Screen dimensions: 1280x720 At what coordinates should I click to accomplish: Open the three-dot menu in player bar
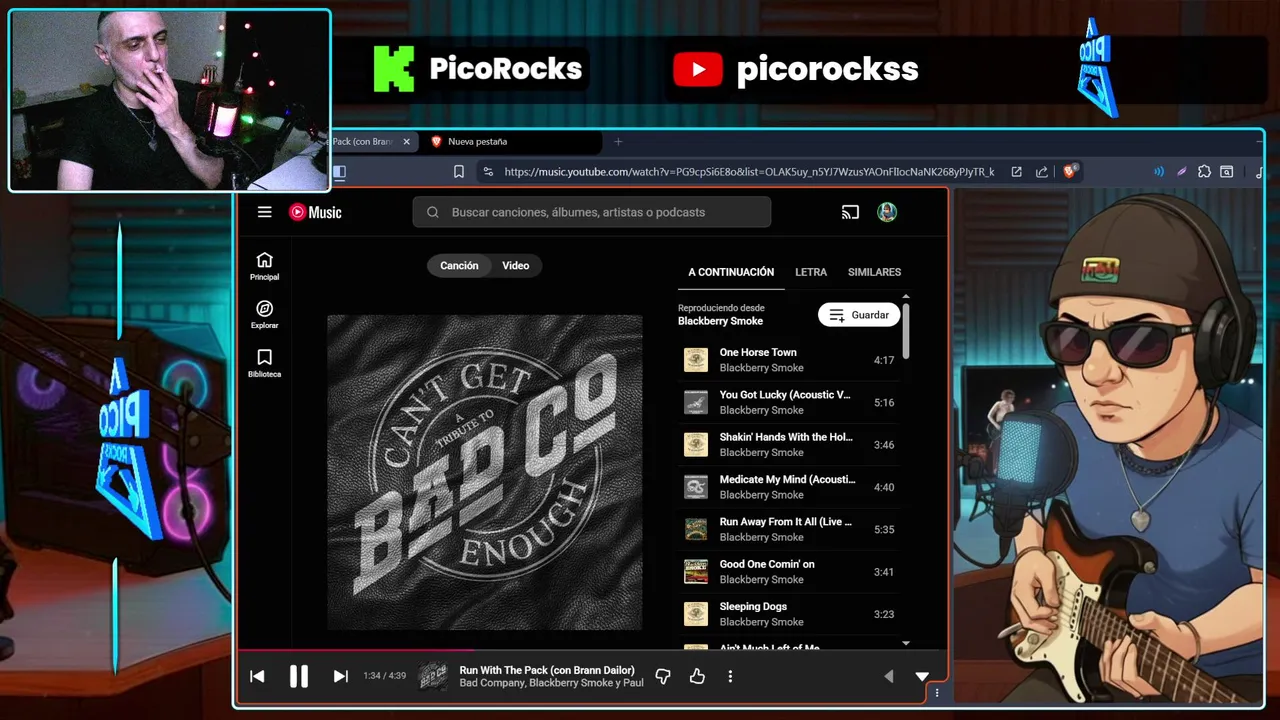(x=730, y=677)
